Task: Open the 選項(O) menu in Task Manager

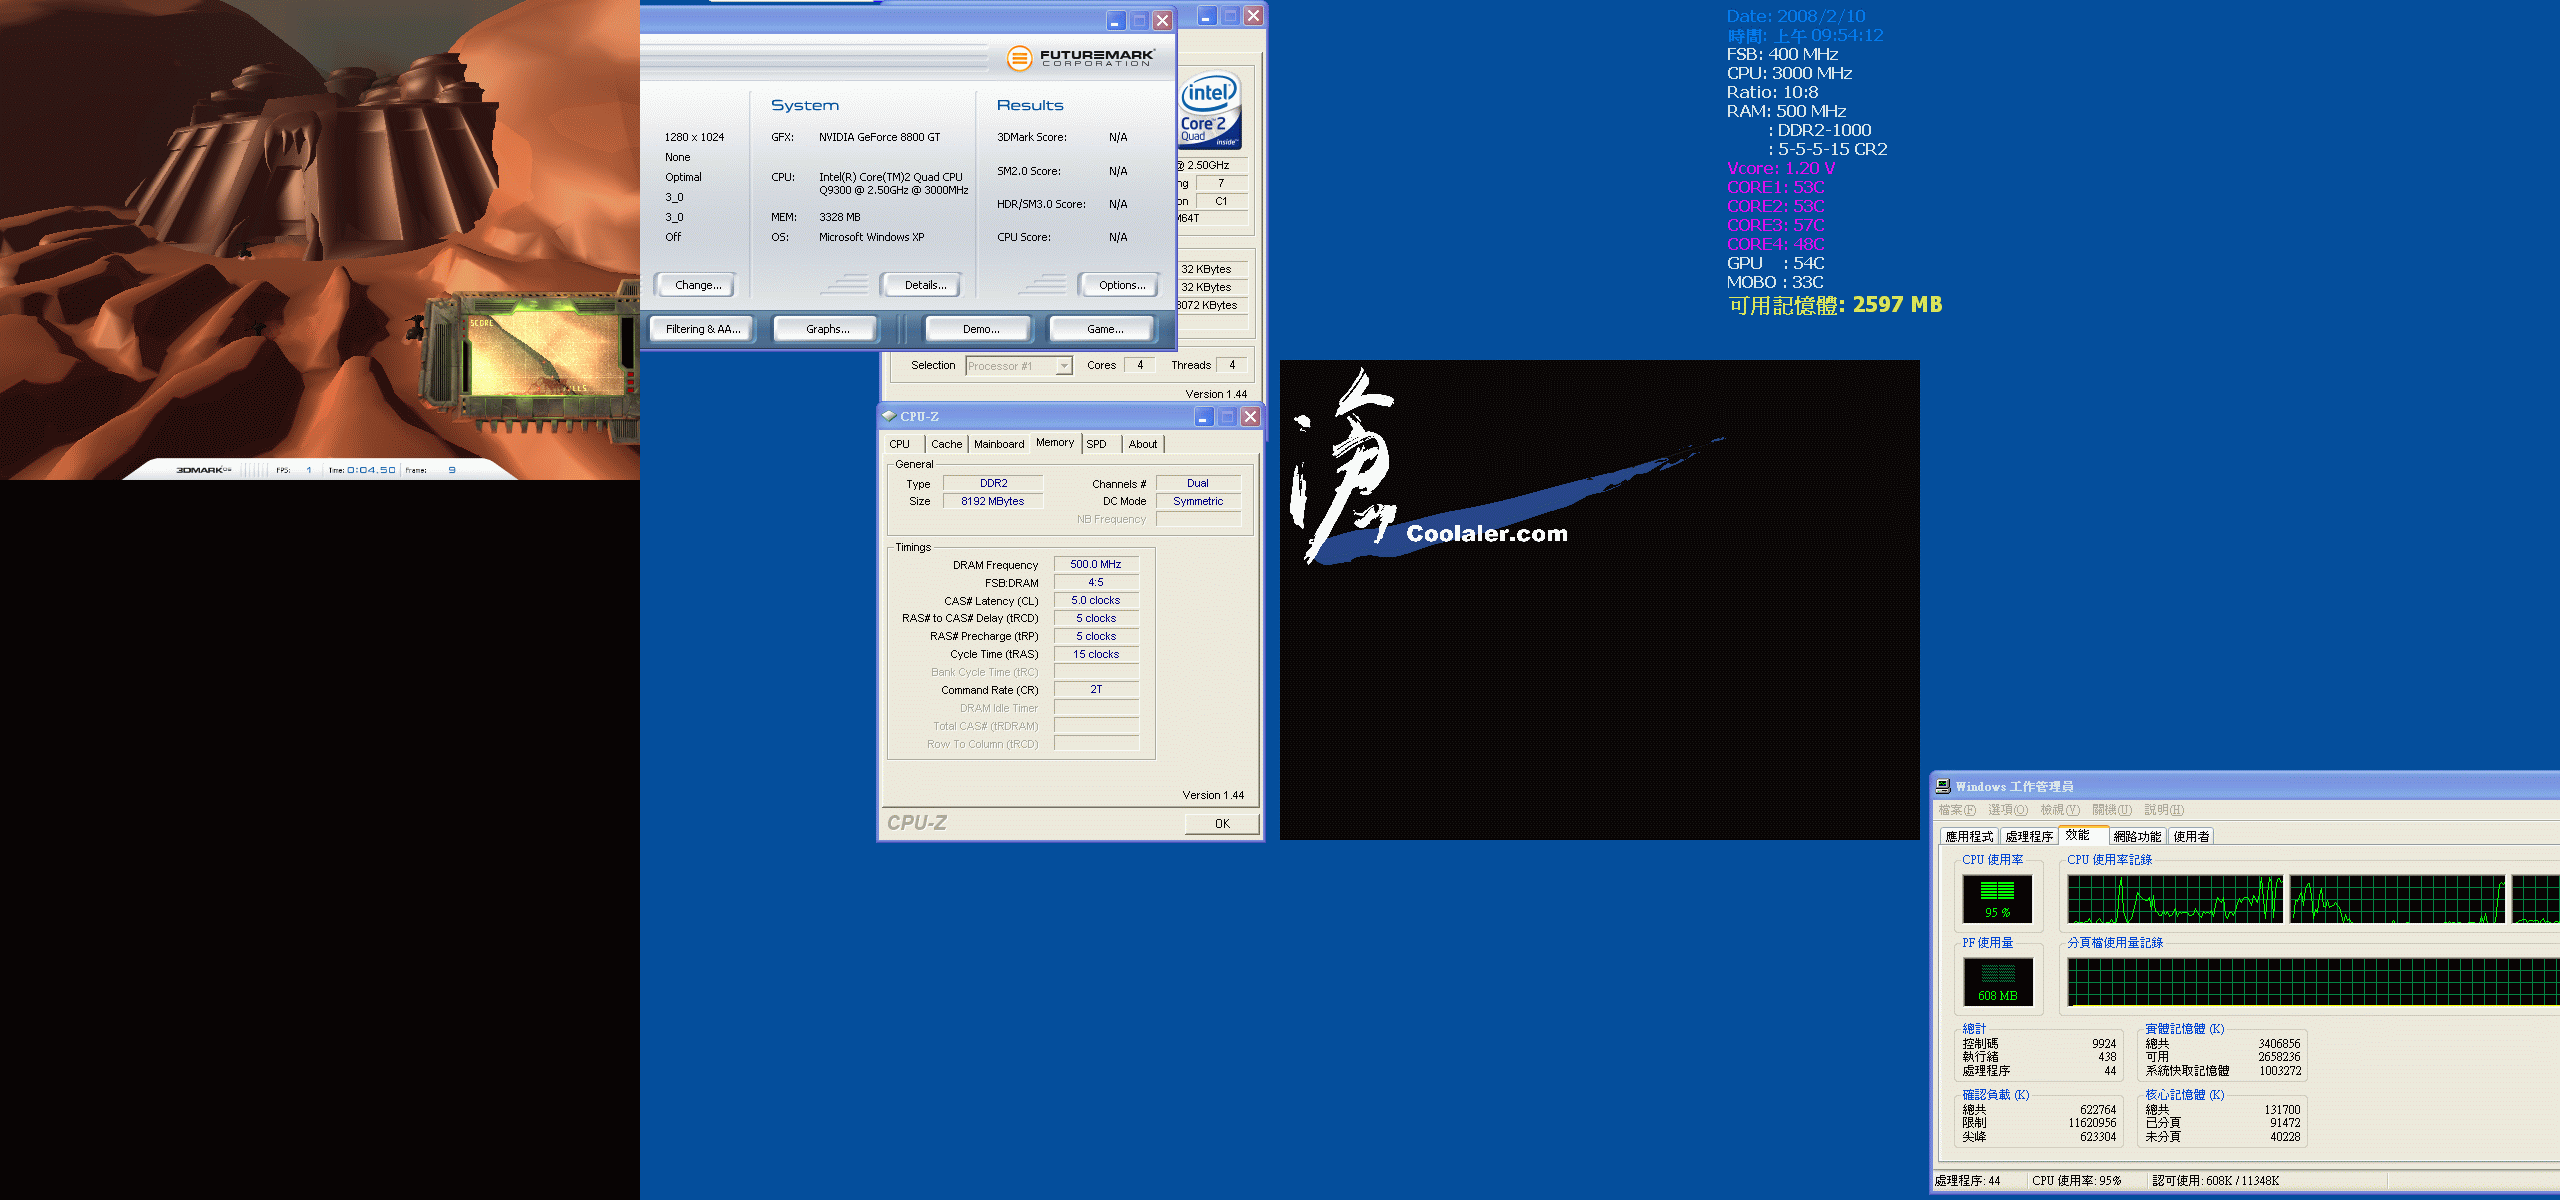Action: 2007,810
